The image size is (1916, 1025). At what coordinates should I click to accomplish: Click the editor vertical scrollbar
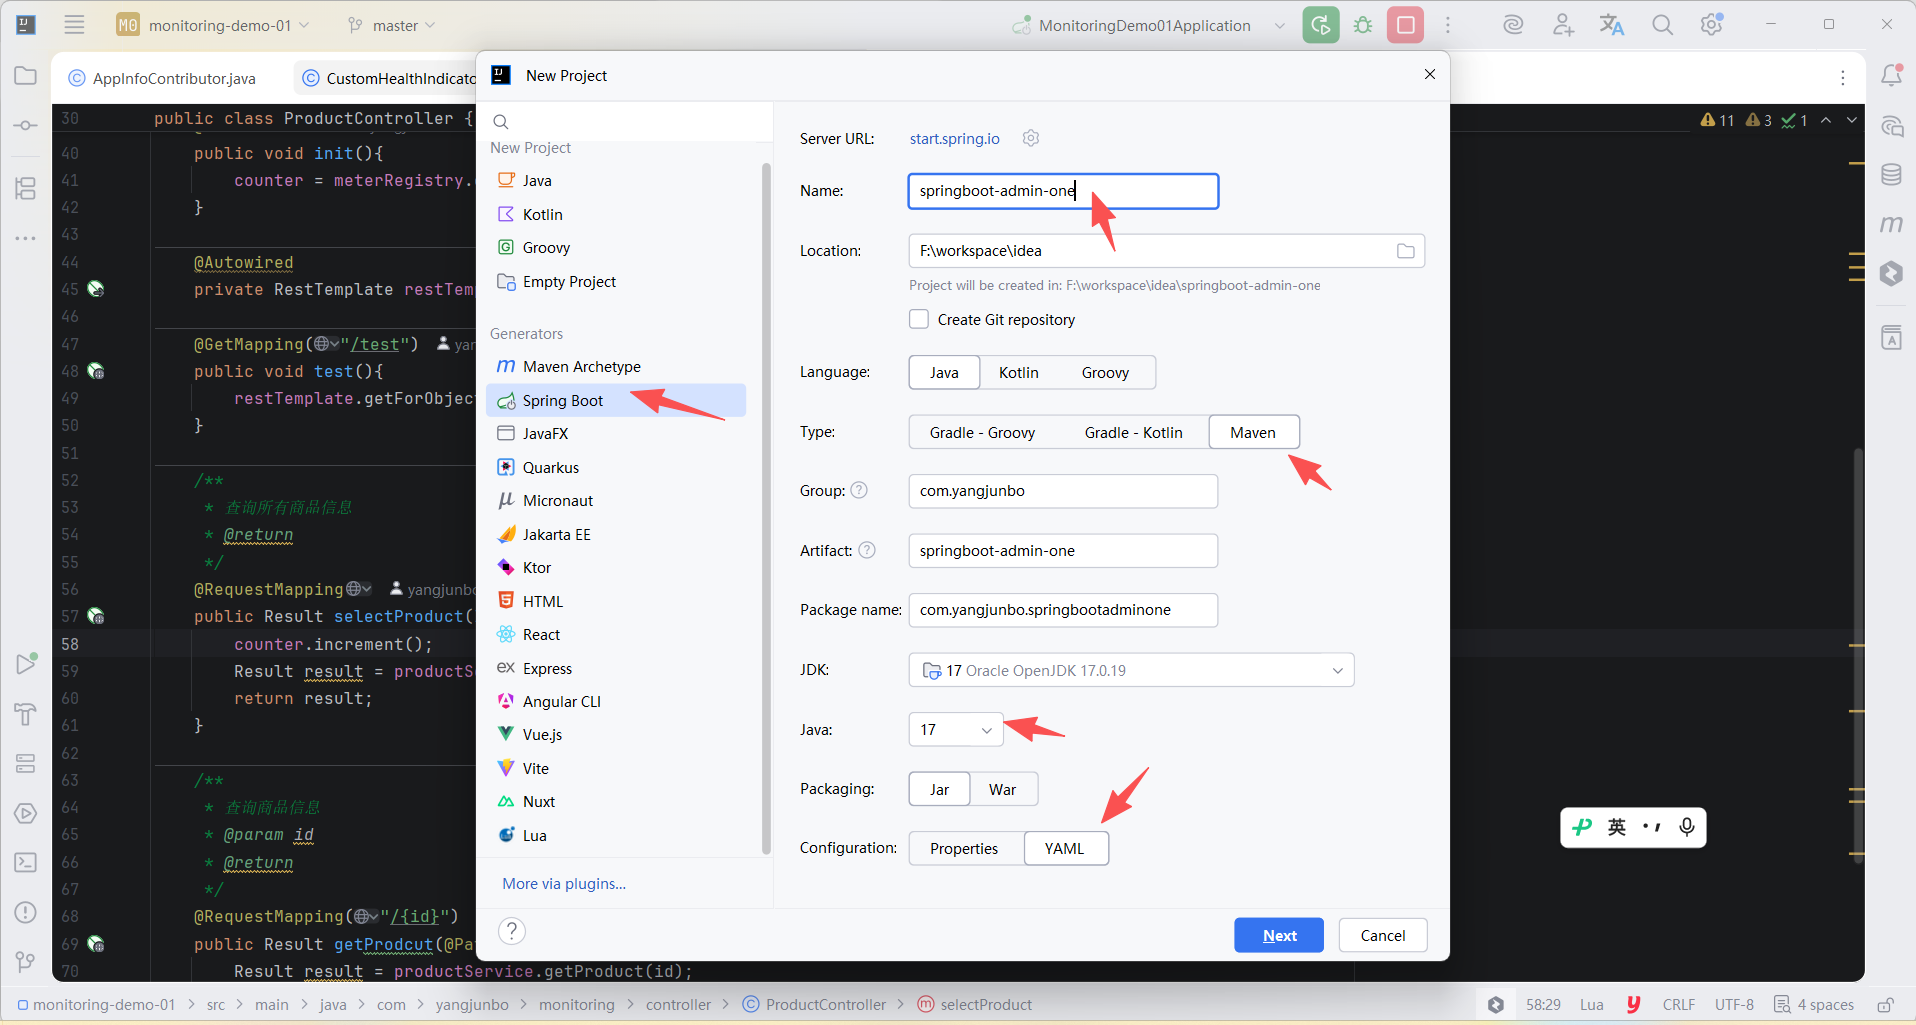(1858, 655)
